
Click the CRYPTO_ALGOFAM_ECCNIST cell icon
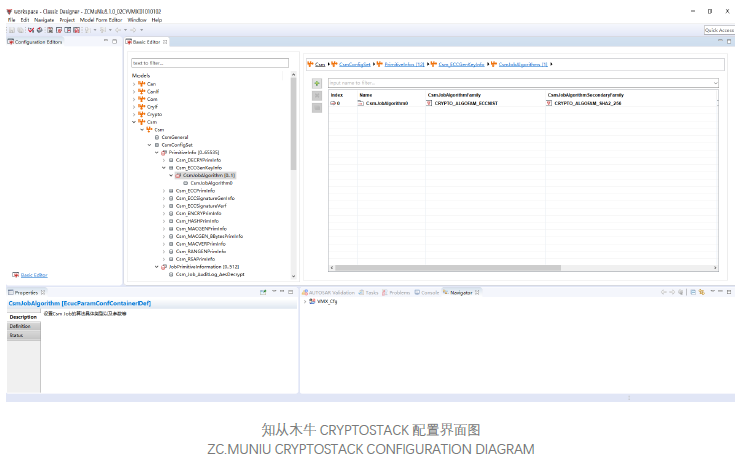(429, 103)
